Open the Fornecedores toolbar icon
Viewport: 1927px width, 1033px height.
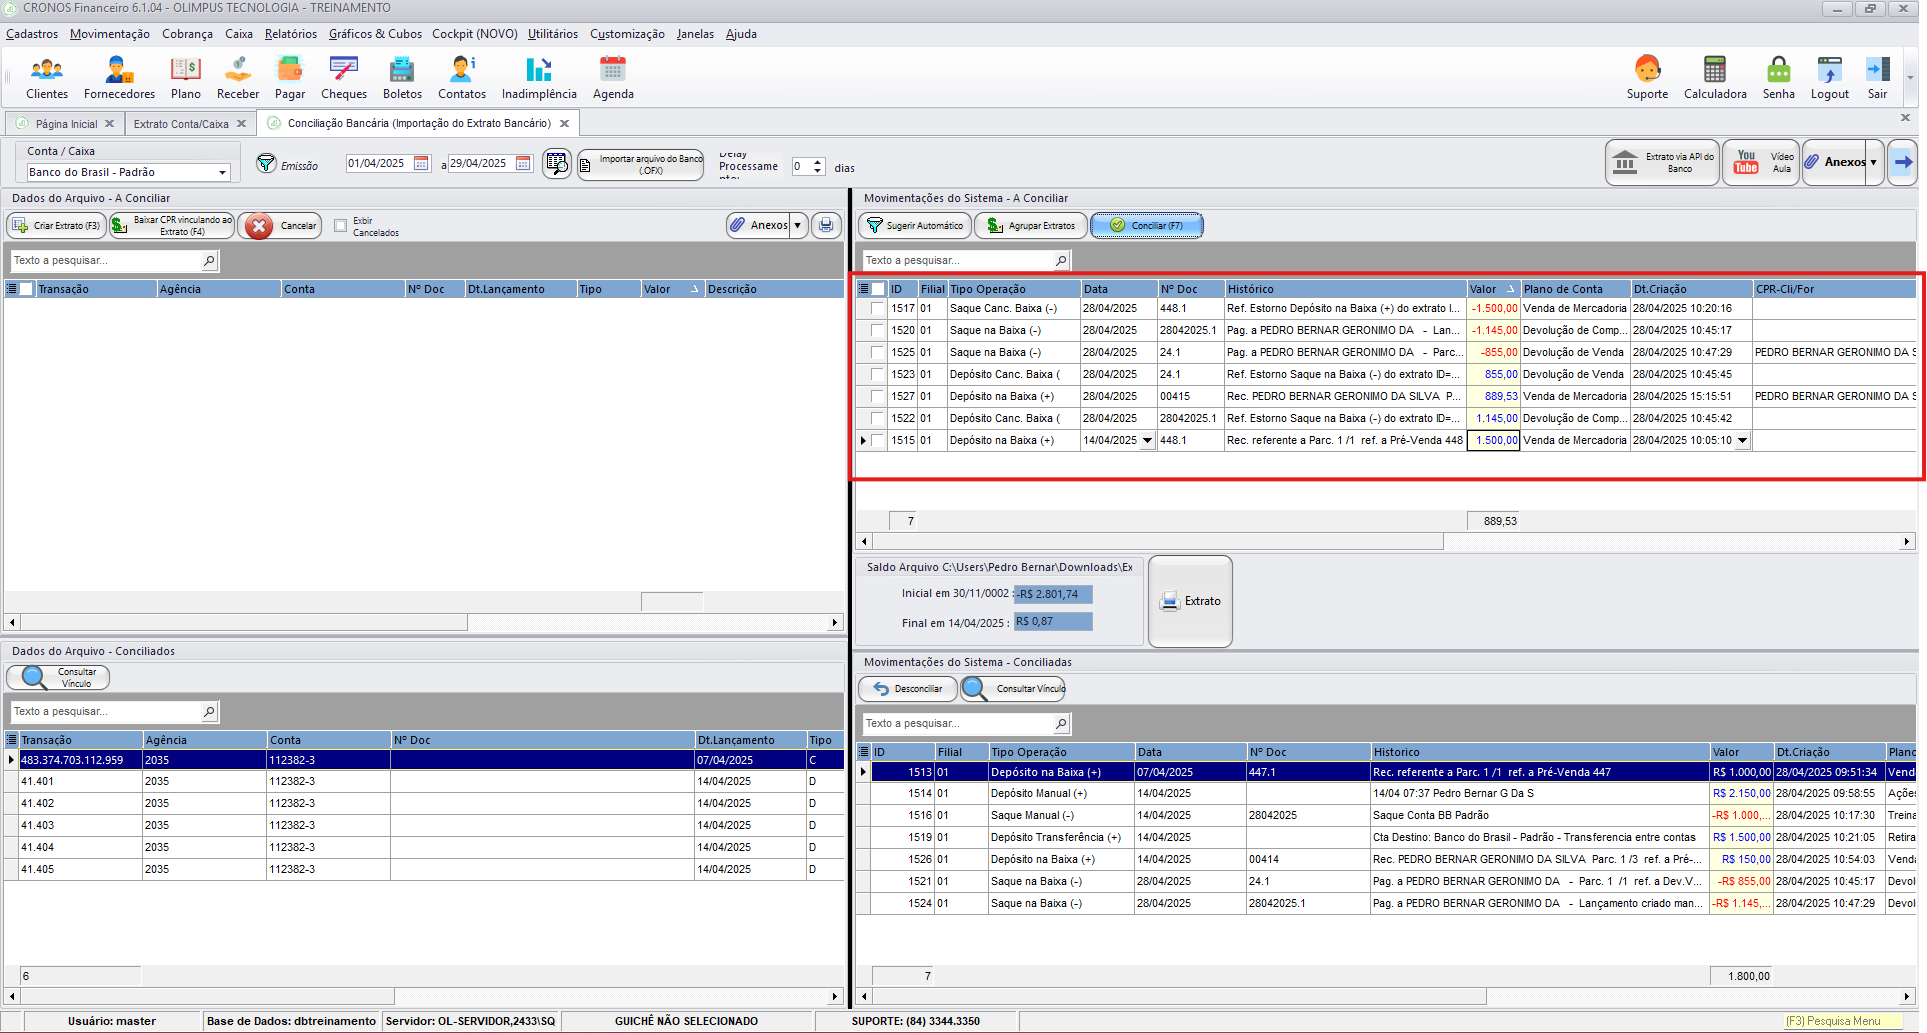(x=119, y=78)
